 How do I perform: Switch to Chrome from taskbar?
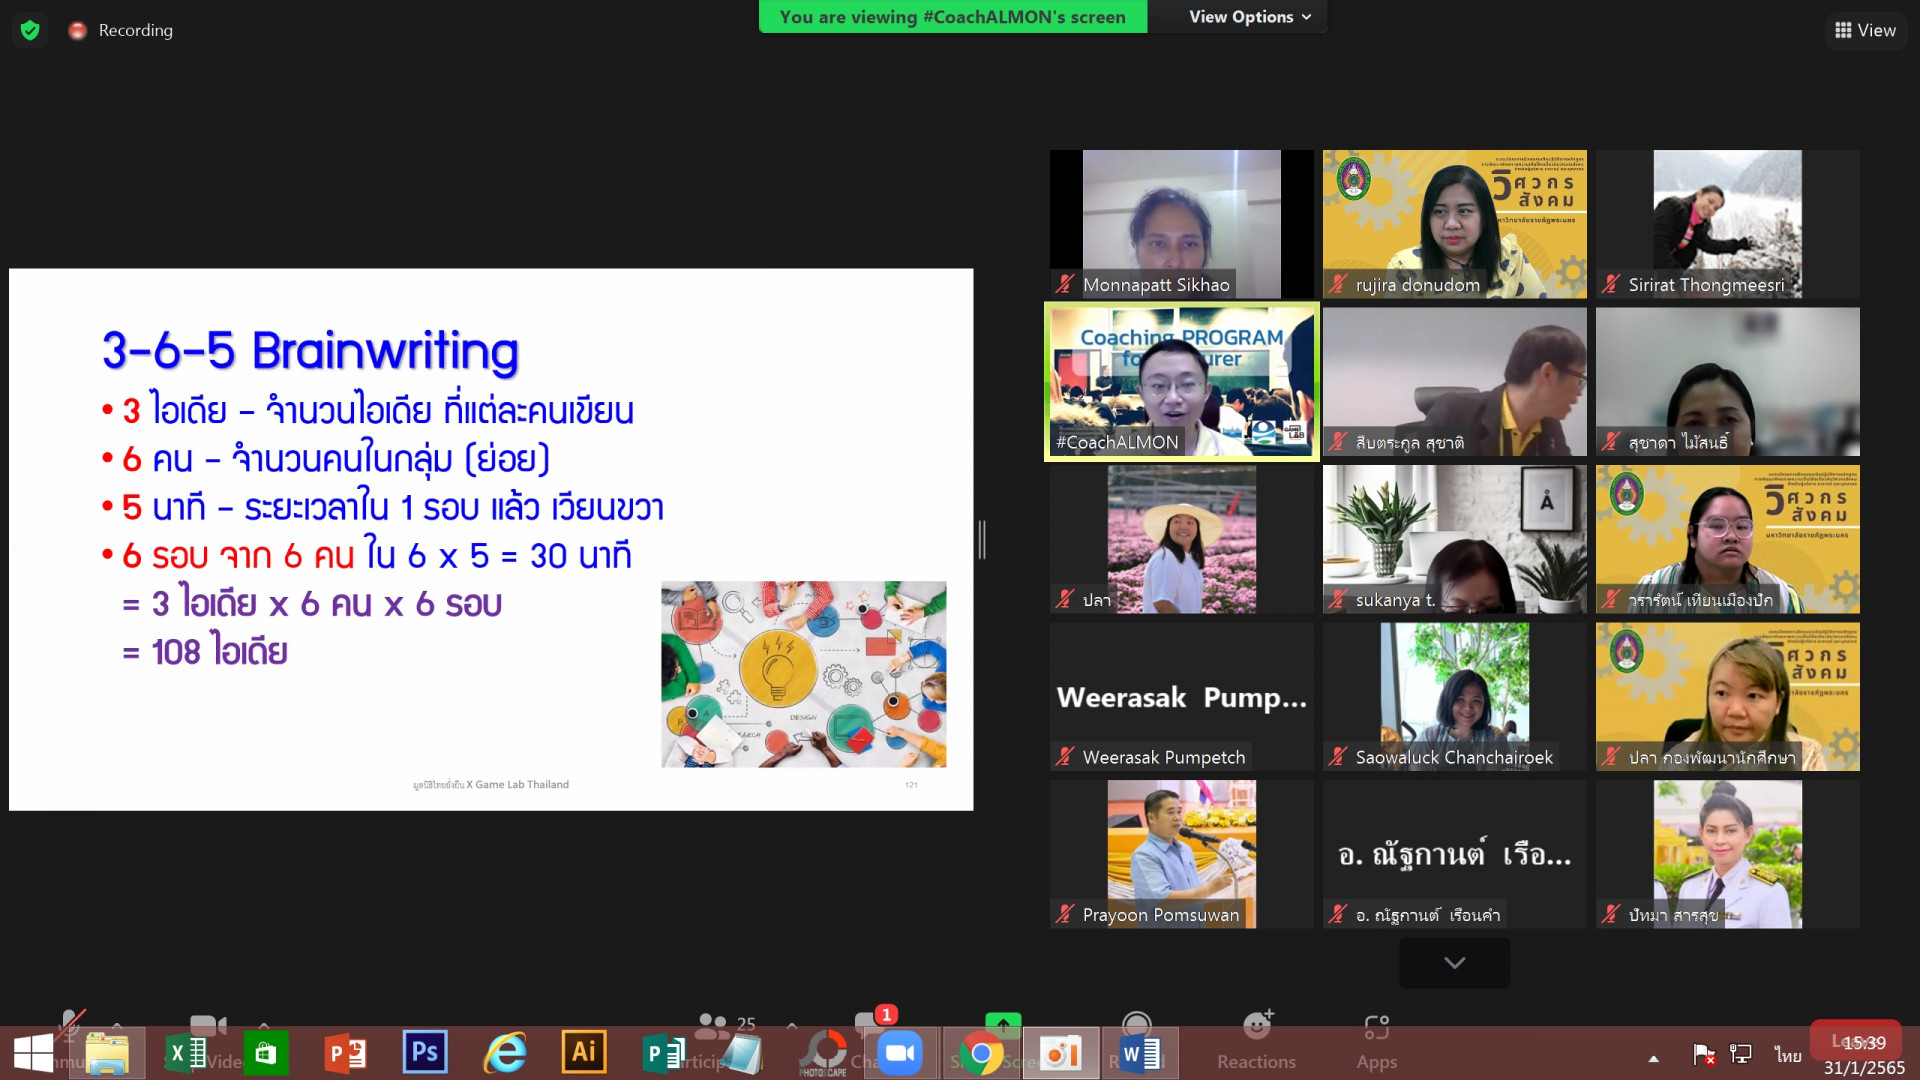coord(981,1053)
